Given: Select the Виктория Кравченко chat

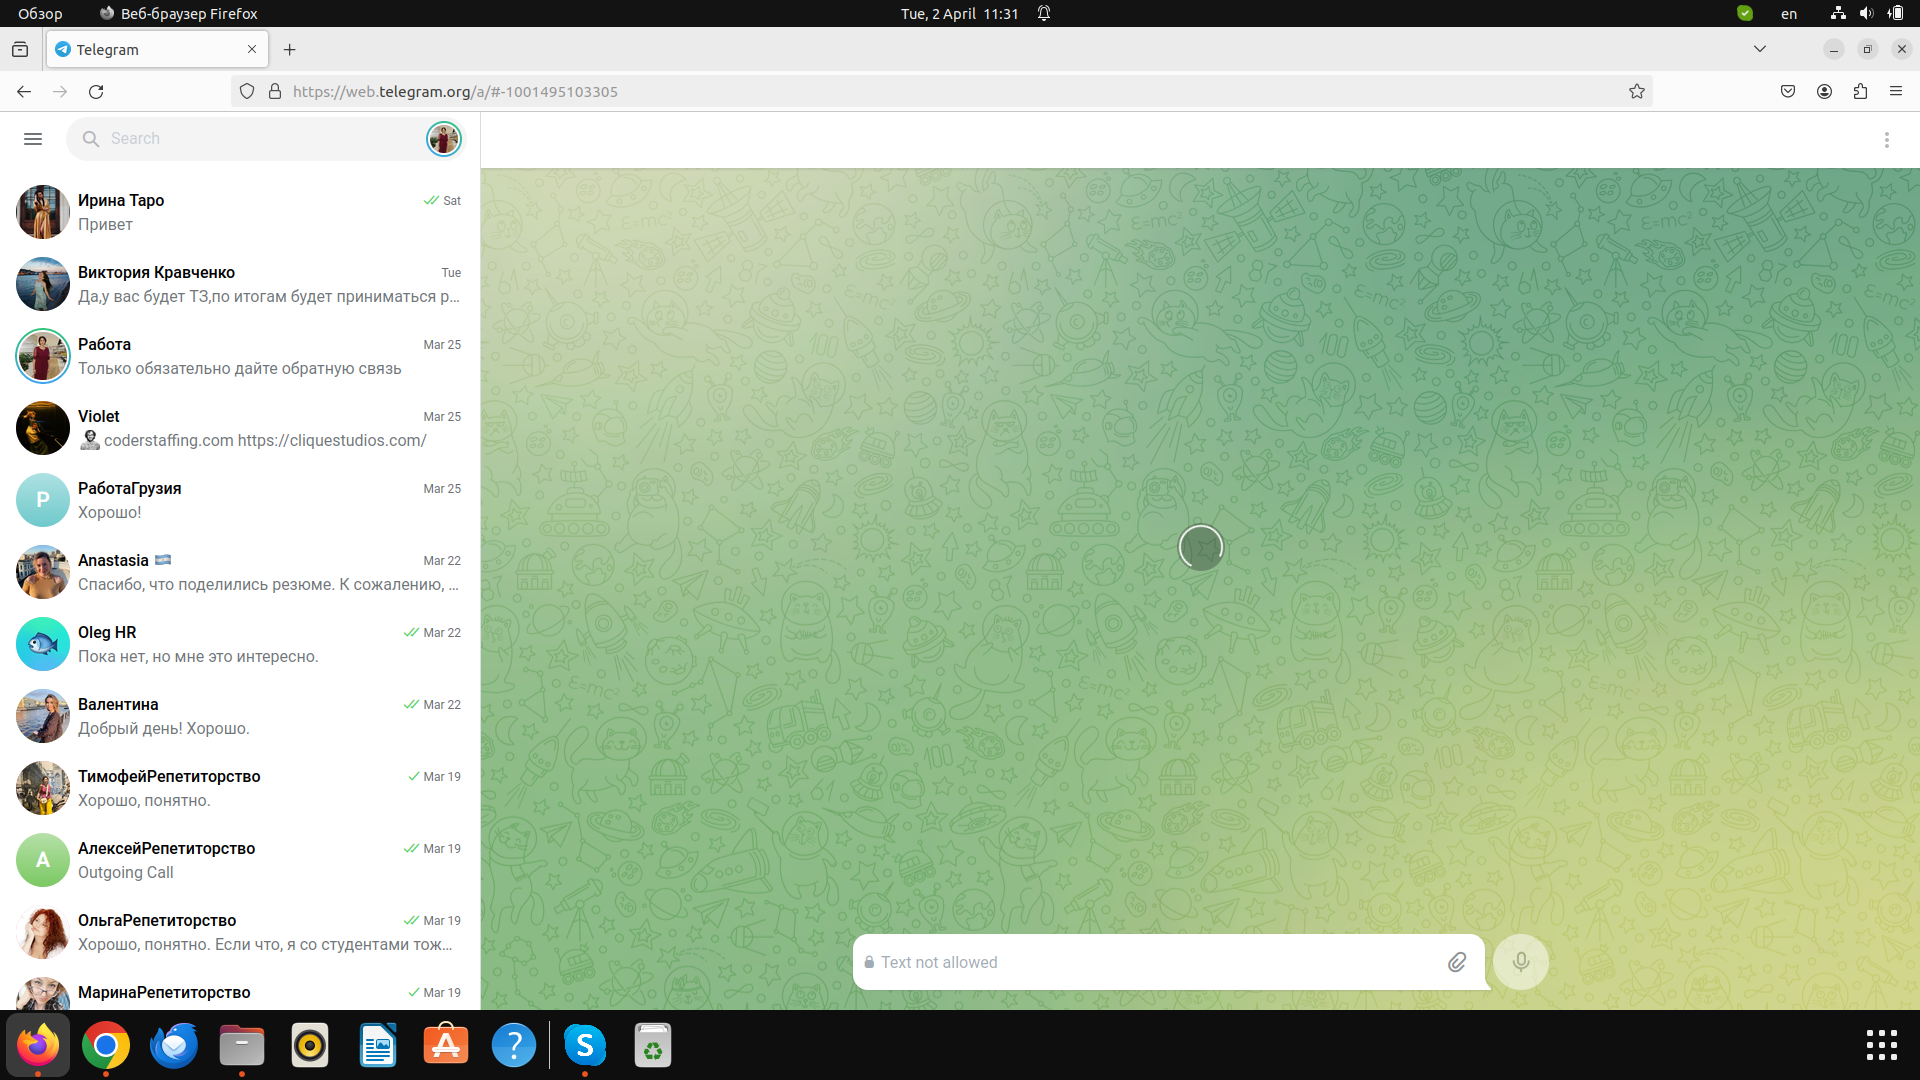Looking at the screenshot, I should click(240, 282).
